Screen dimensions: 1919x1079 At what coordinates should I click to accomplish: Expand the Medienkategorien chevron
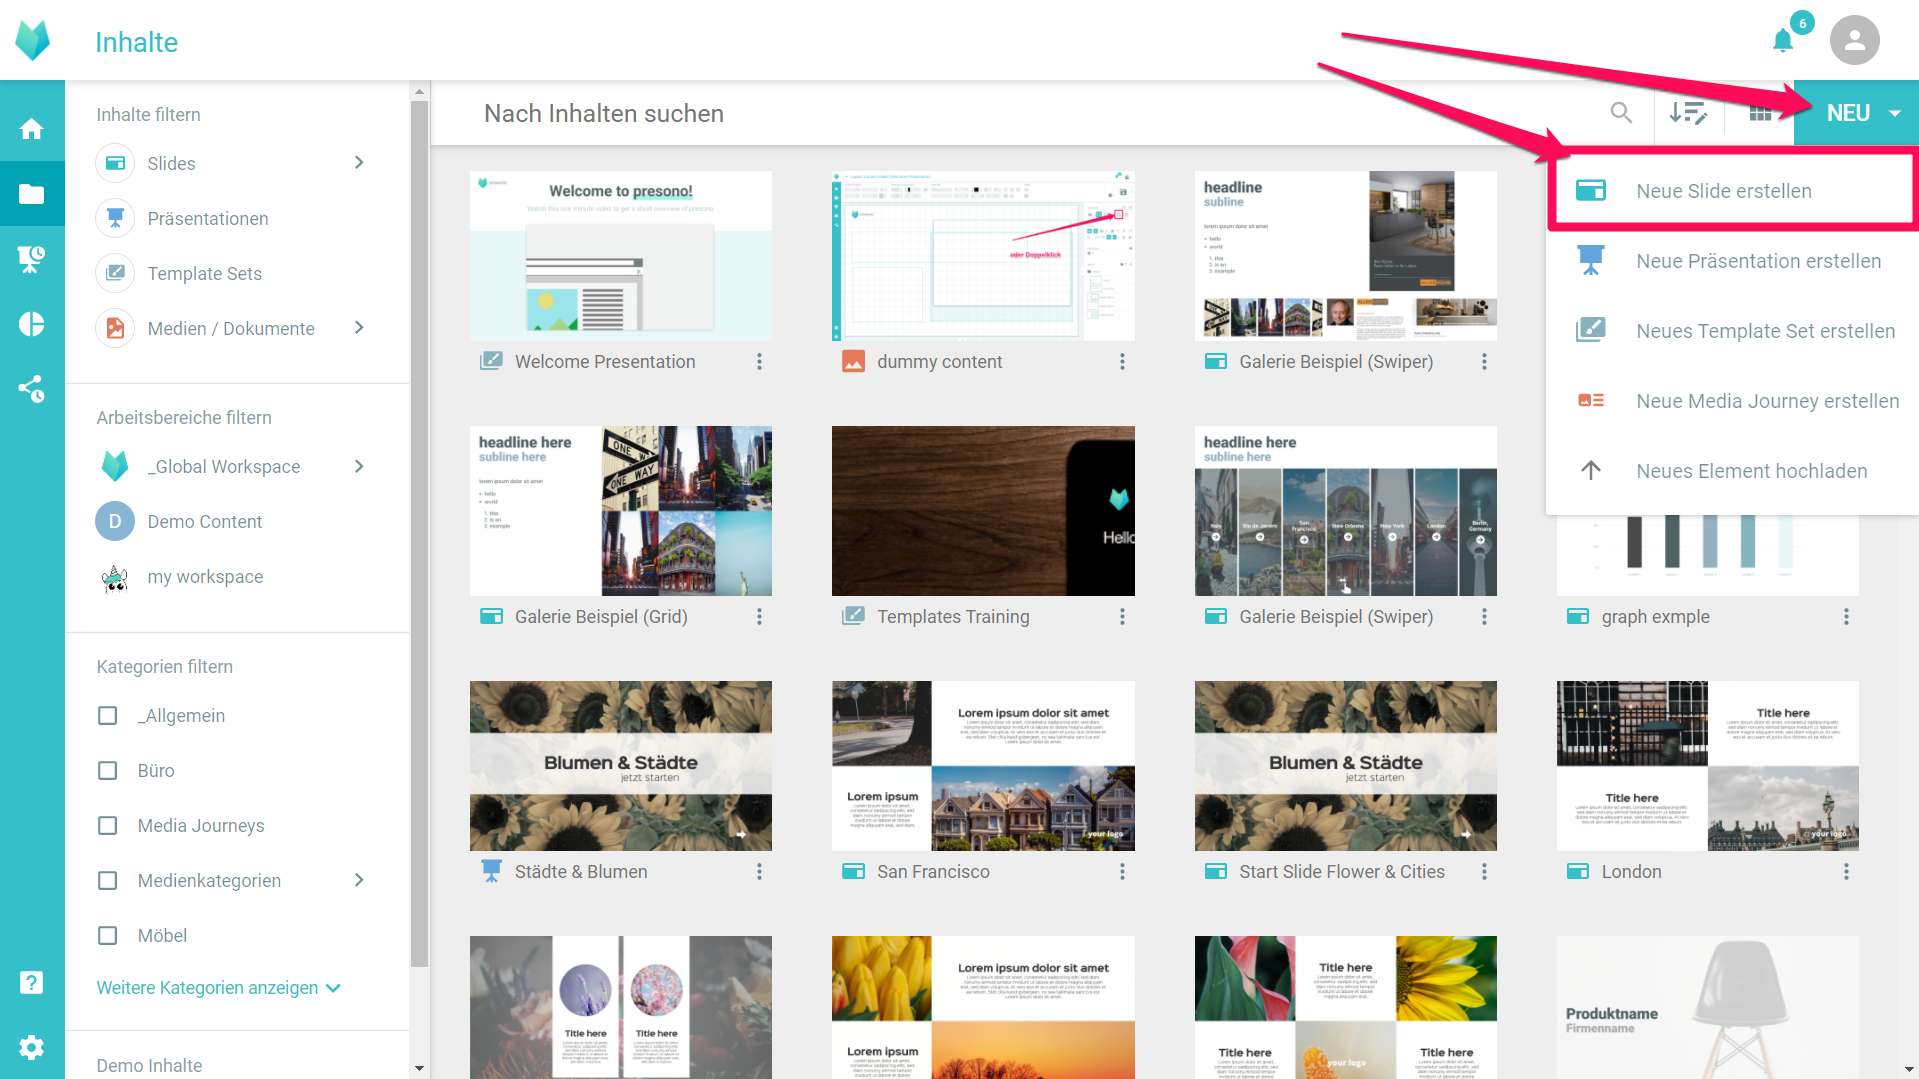tap(359, 880)
